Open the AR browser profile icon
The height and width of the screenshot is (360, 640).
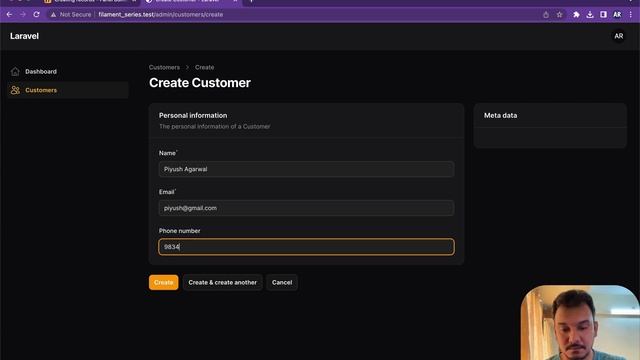click(617, 14)
